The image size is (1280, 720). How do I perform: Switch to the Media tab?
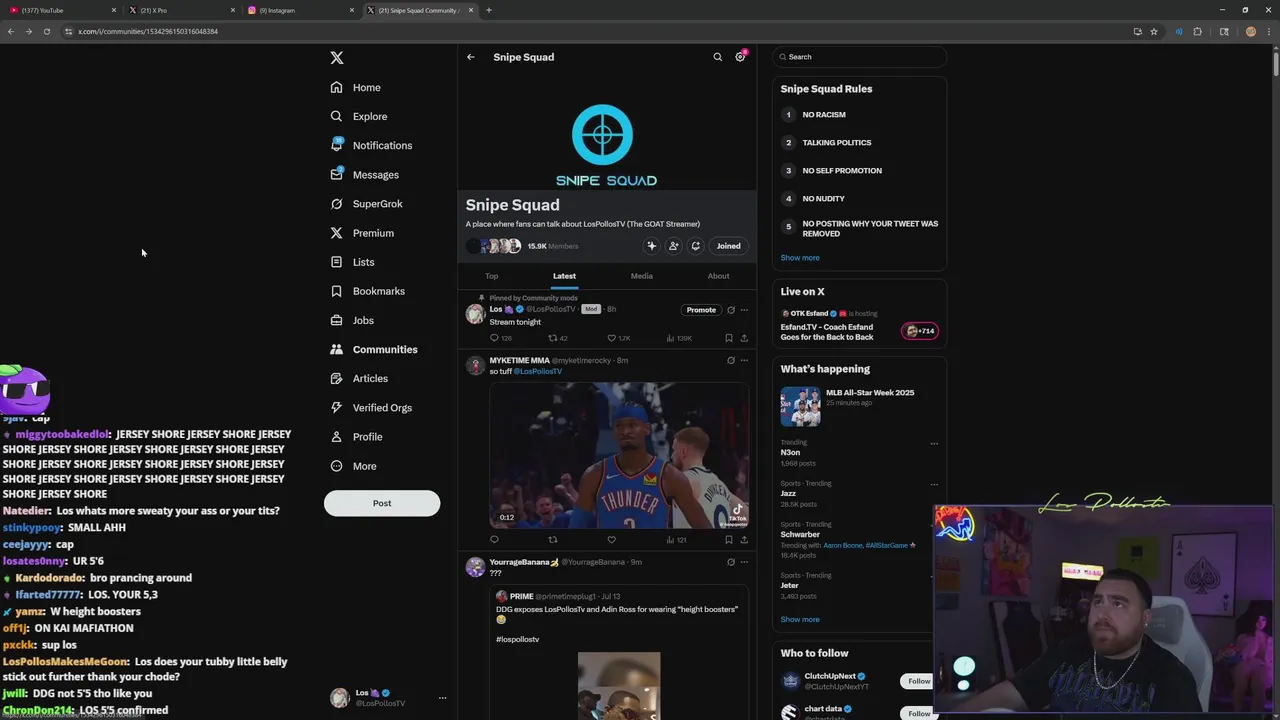[642, 276]
